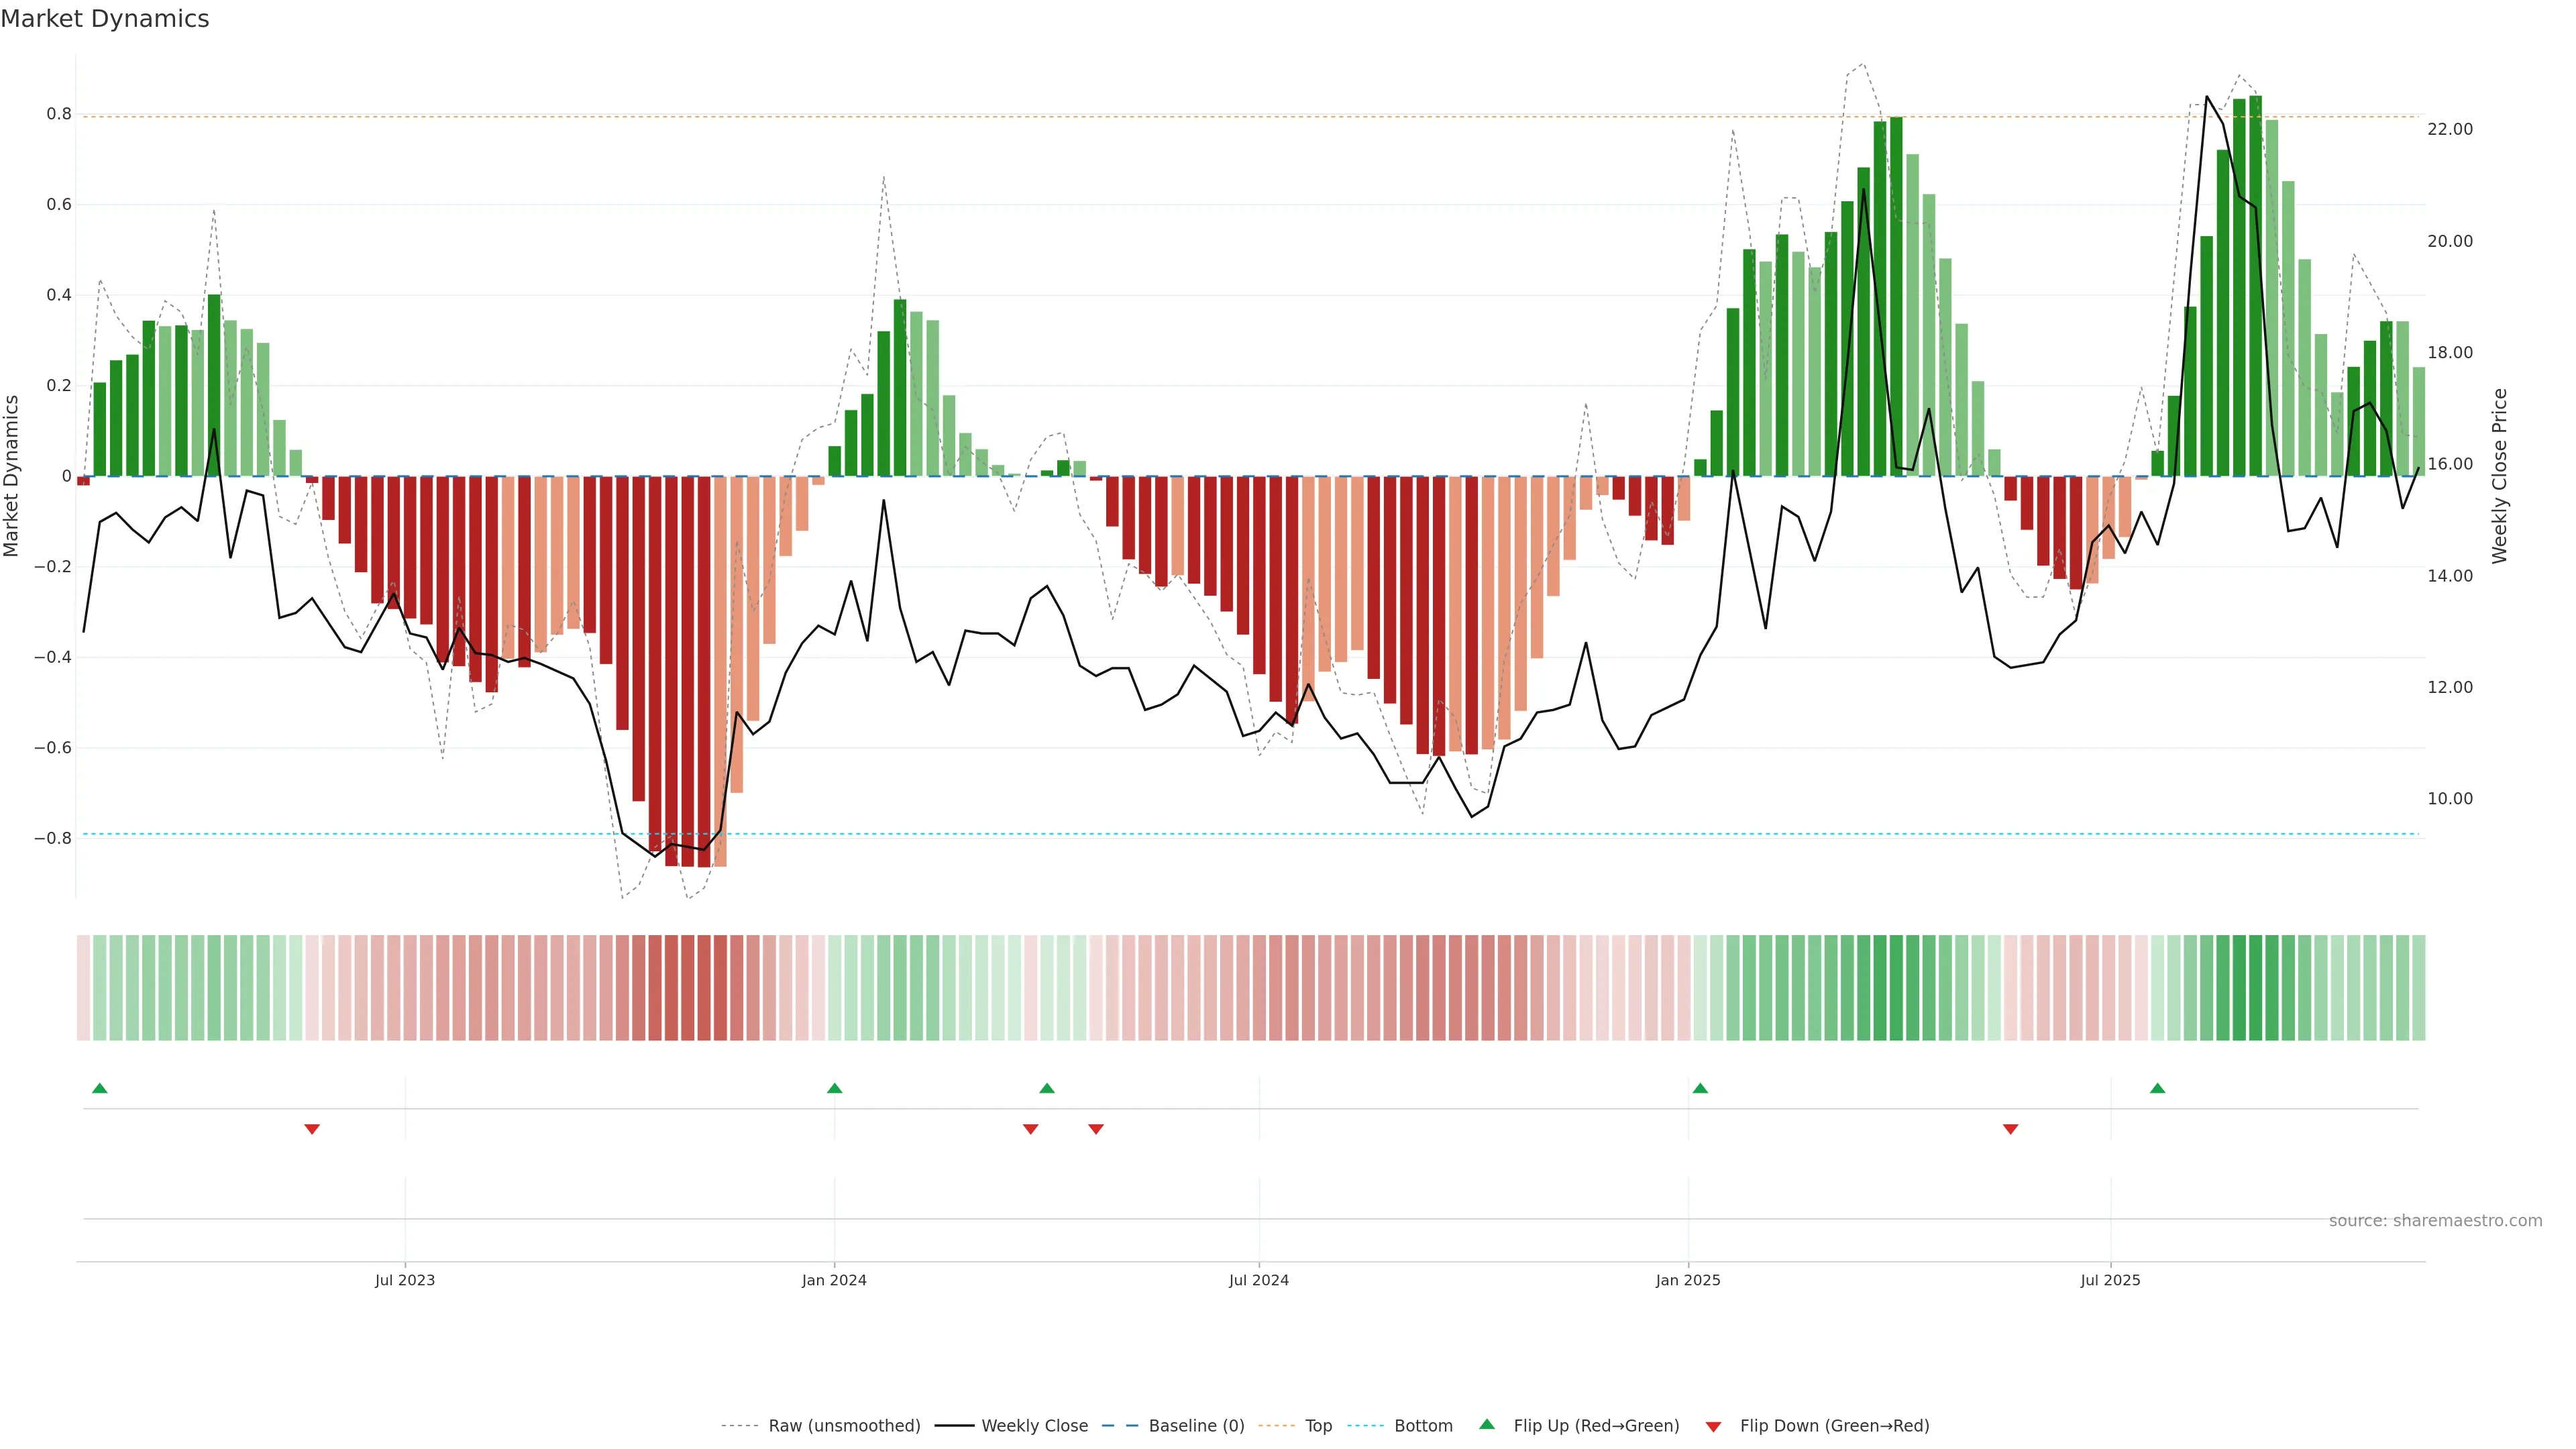The width and height of the screenshot is (2576, 1449).
Task: Click the first red flip-down triangle marker
Action: (312, 1129)
